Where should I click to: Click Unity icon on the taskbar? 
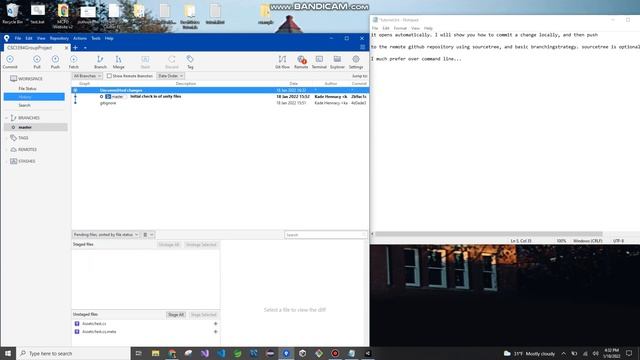tap(302, 353)
